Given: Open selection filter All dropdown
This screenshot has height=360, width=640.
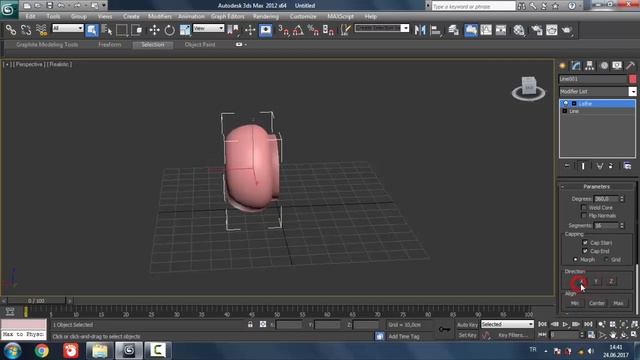Looking at the screenshot, I should click(68, 28).
